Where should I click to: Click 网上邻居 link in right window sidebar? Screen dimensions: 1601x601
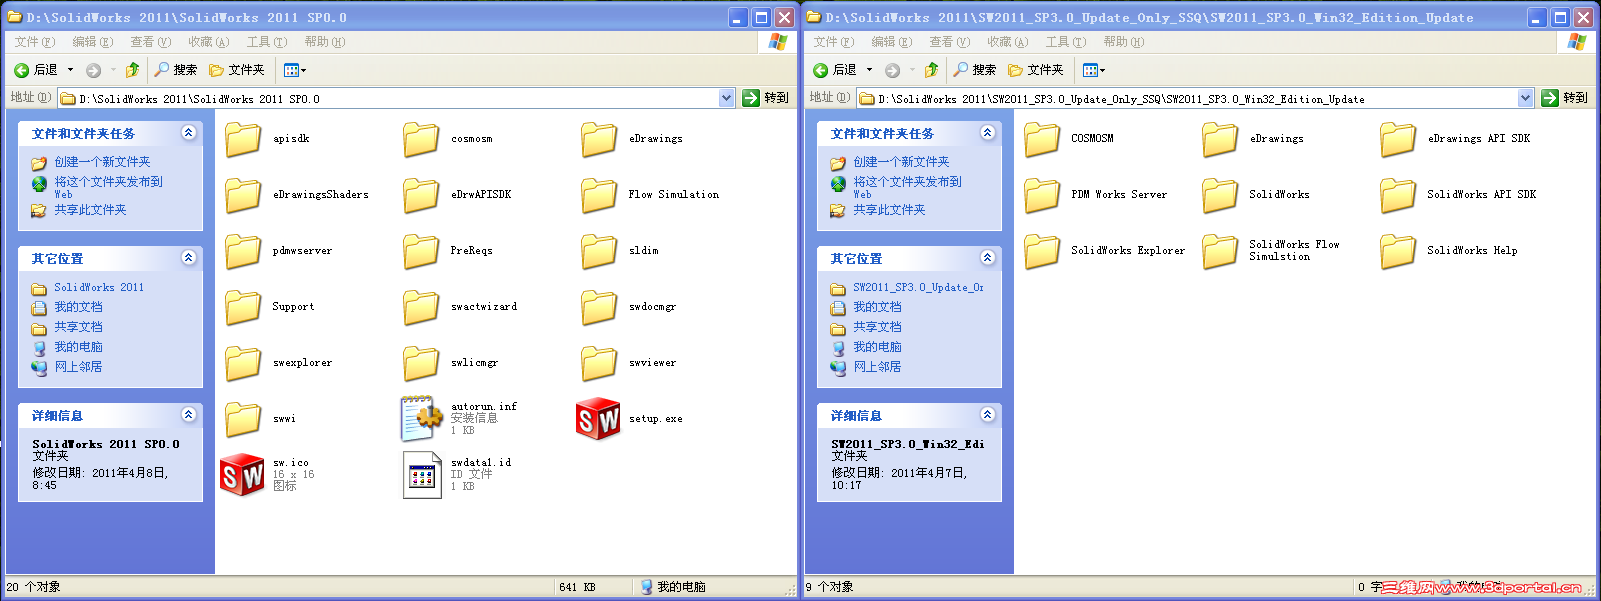(877, 367)
